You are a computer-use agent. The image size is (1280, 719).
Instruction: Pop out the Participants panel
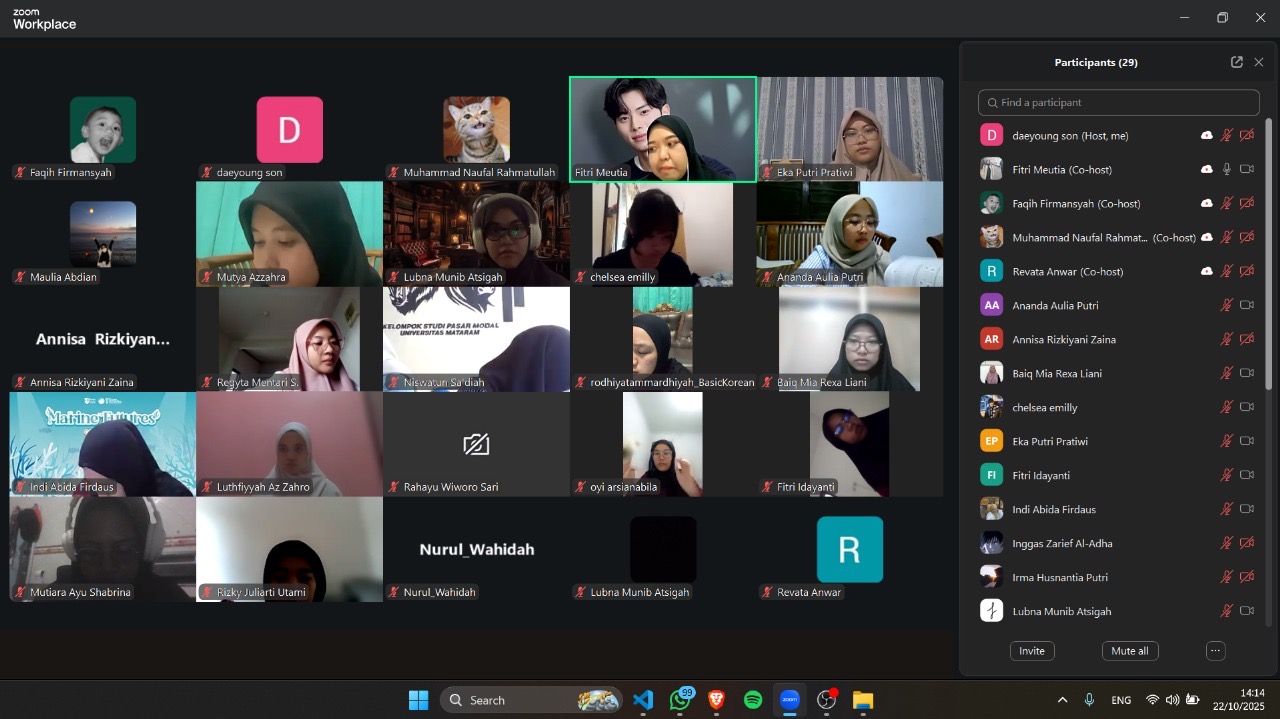point(1236,62)
